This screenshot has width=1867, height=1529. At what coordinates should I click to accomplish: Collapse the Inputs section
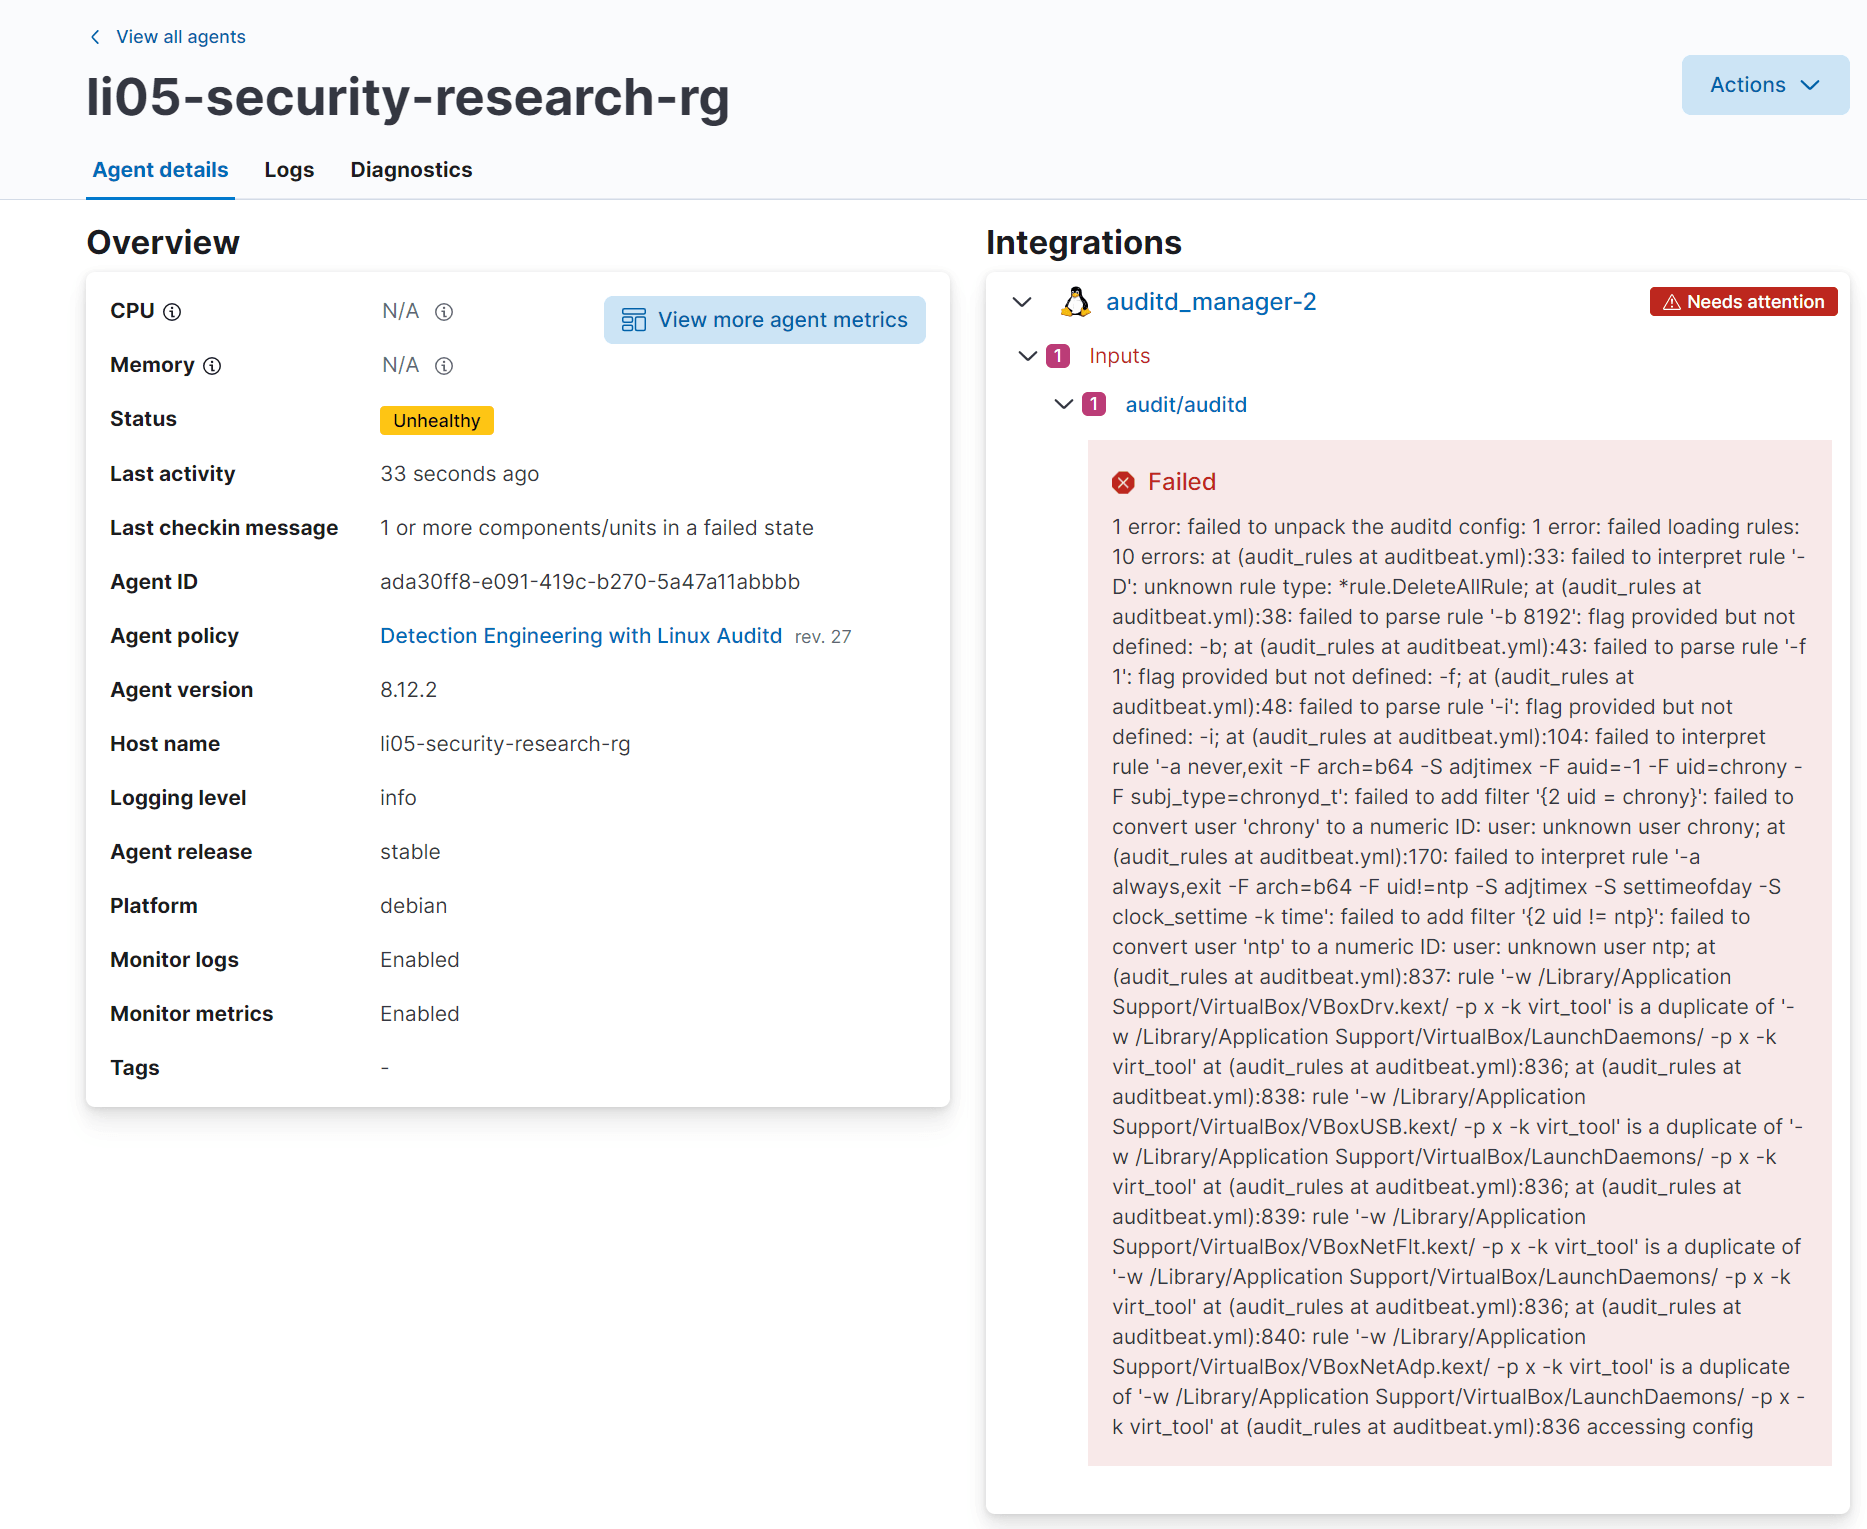tap(1027, 356)
